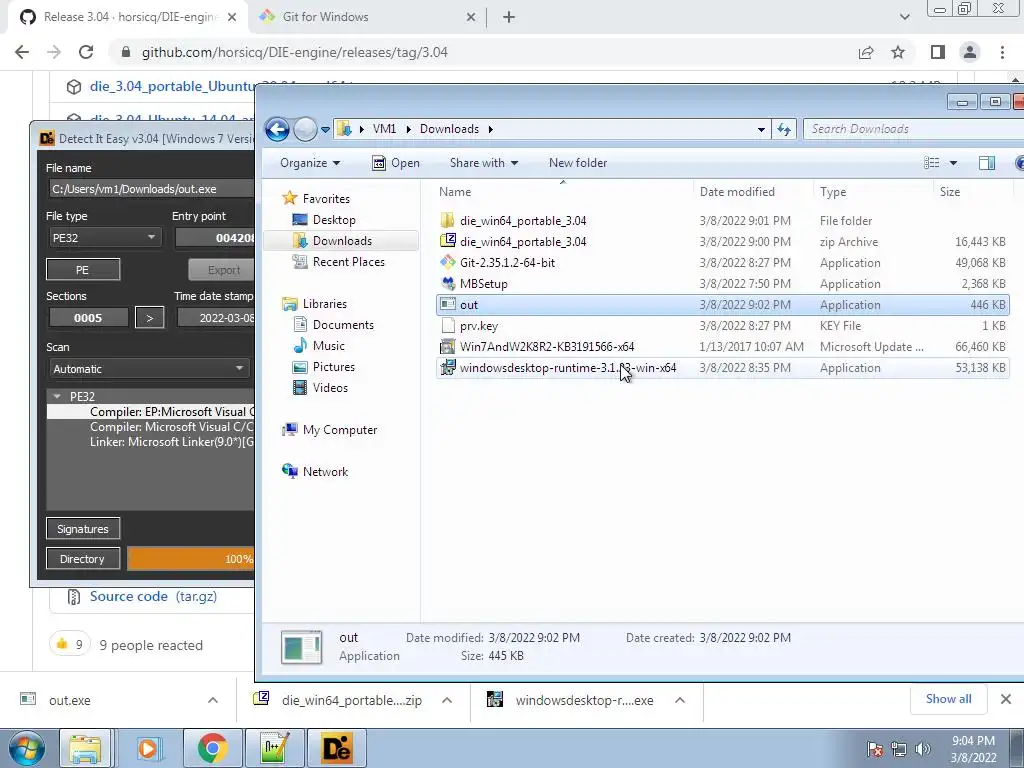Click the sections arrow button in Detect It Easy

tap(150, 318)
